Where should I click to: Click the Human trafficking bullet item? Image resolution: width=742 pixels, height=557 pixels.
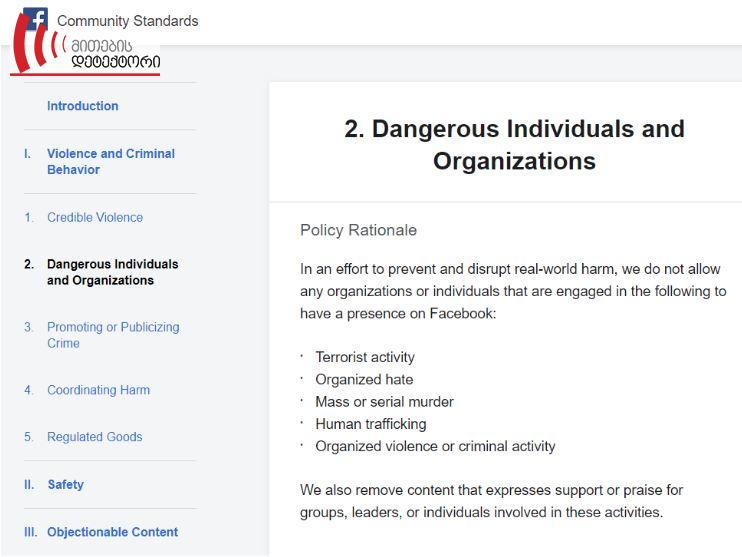371,424
